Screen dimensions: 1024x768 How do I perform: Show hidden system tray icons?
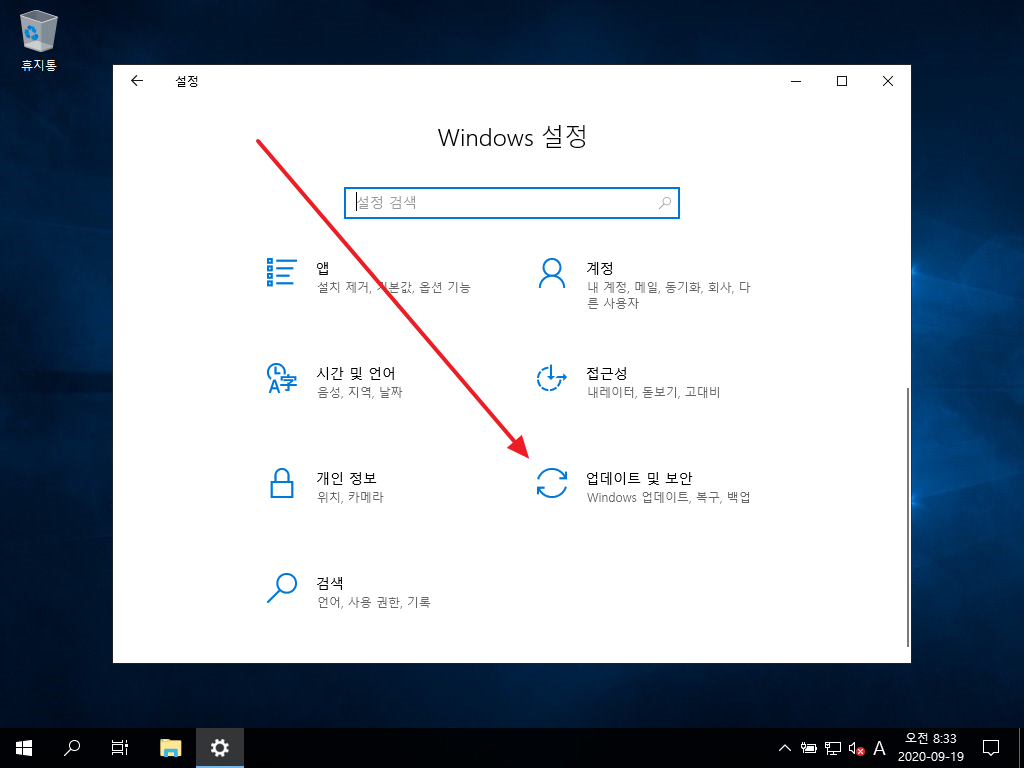coord(785,748)
